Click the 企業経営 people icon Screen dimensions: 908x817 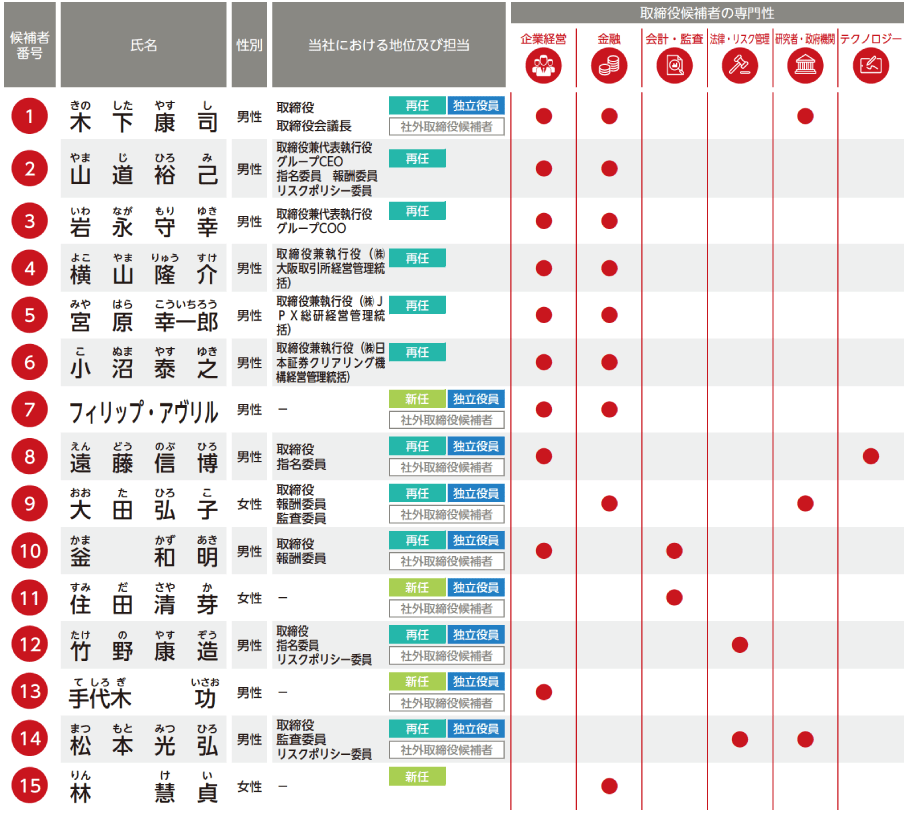point(544,66)
